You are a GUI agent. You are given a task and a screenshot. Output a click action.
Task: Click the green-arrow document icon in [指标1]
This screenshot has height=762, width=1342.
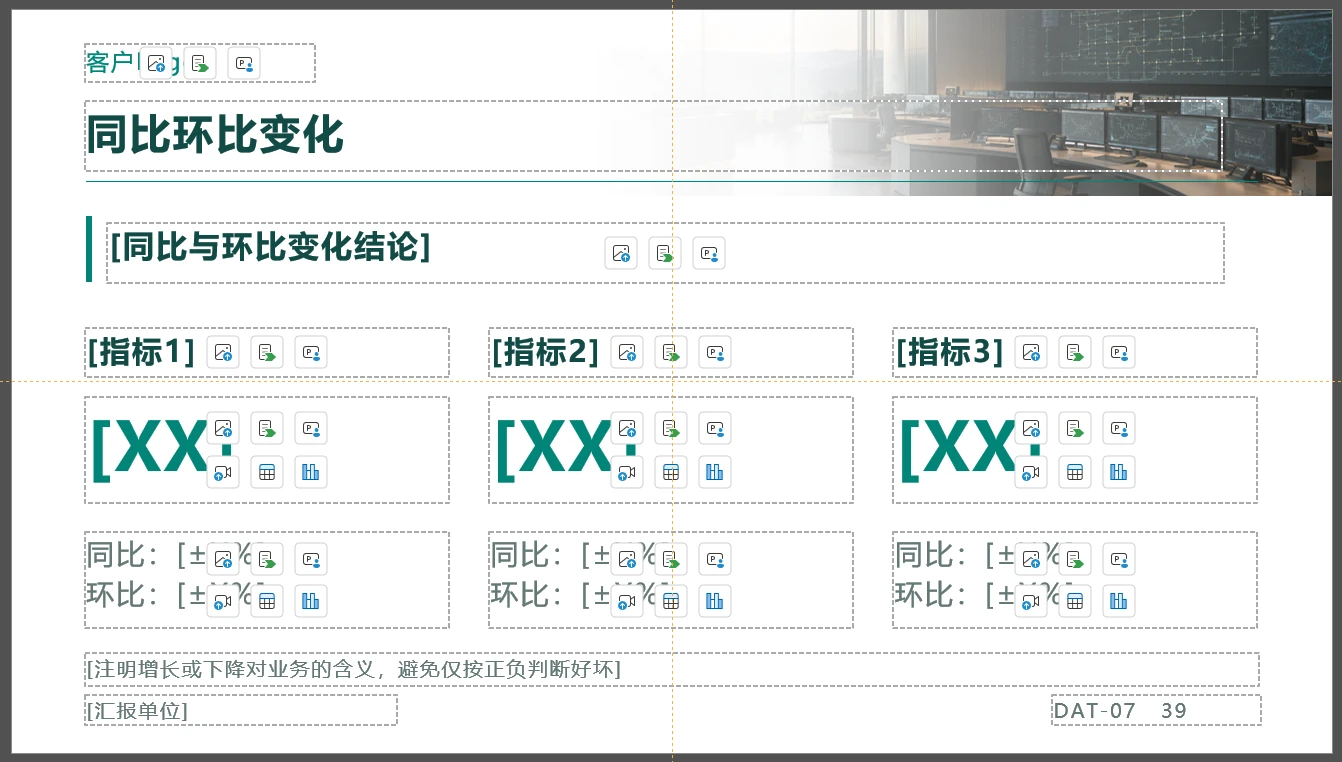267,352
